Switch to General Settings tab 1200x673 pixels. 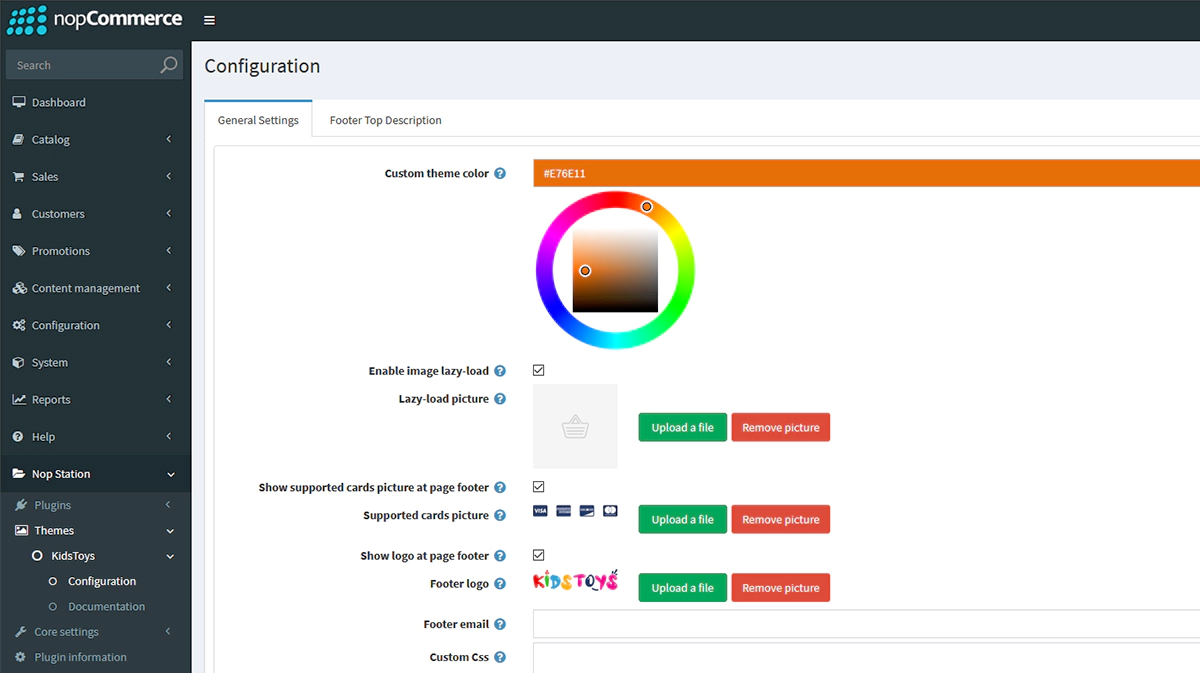tap(258, 120)
